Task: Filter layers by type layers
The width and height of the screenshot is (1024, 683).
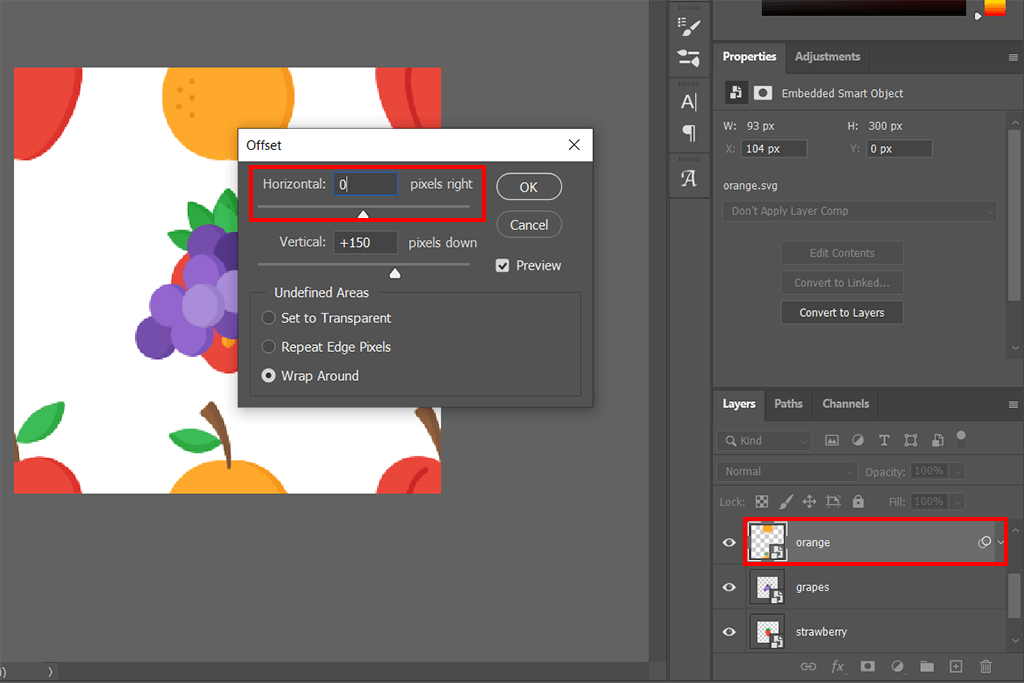Action: tap(884, 441)
